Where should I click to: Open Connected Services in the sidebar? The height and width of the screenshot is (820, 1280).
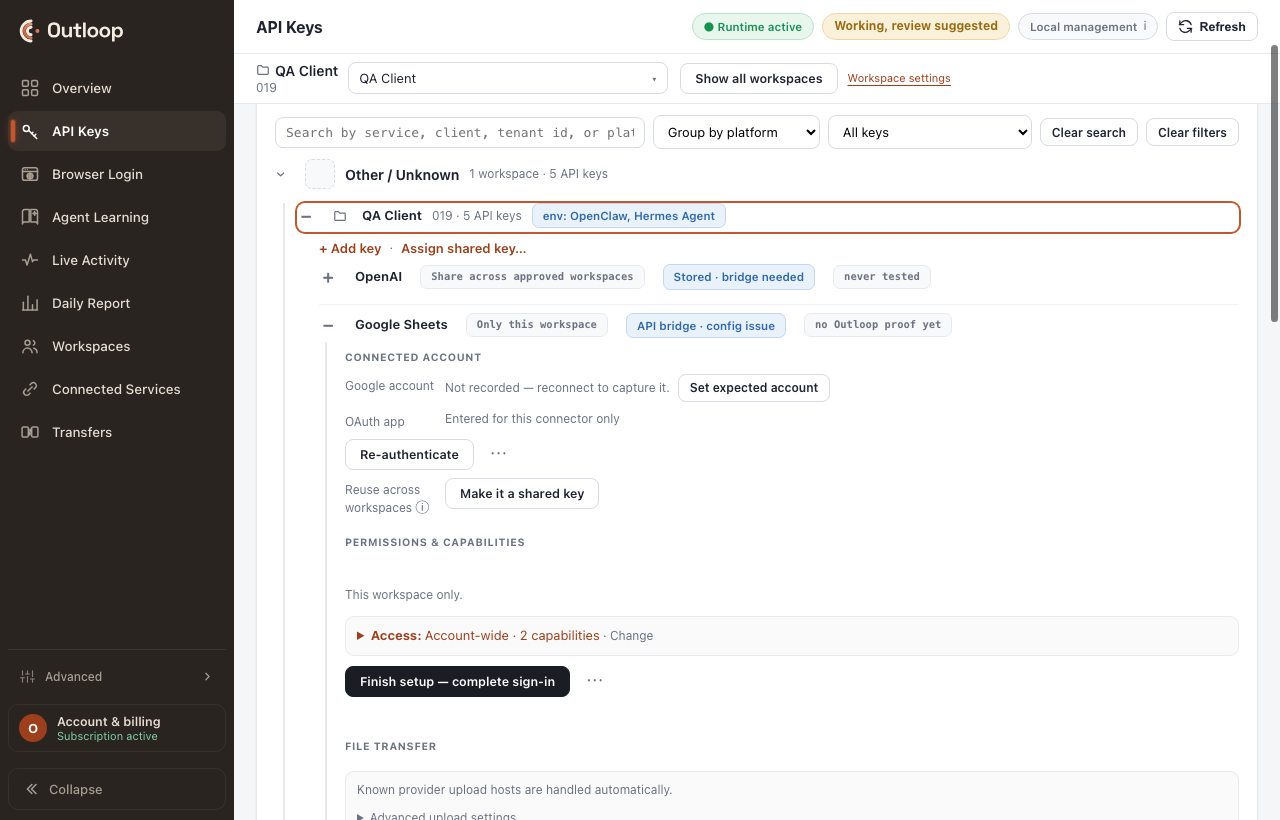coord(117,389)
